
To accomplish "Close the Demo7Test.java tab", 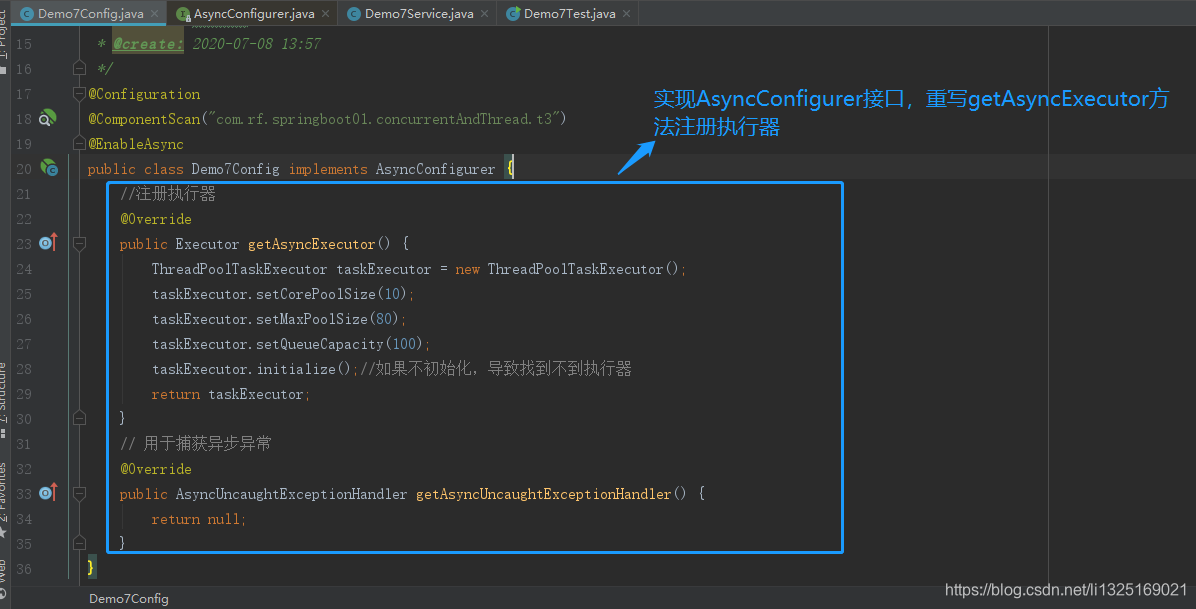I will coord(626,14).
